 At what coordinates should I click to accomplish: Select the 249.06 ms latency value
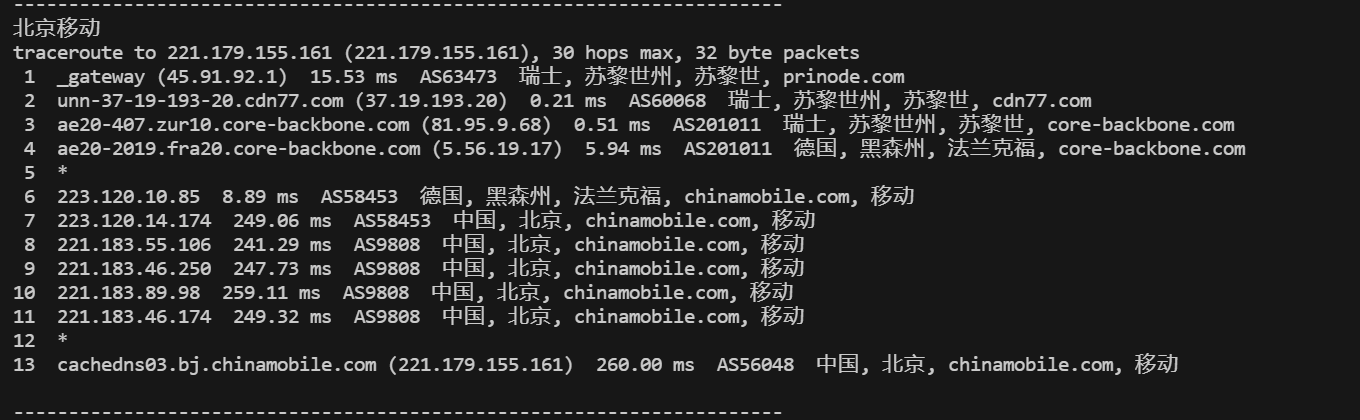click(x=277, y=221)
